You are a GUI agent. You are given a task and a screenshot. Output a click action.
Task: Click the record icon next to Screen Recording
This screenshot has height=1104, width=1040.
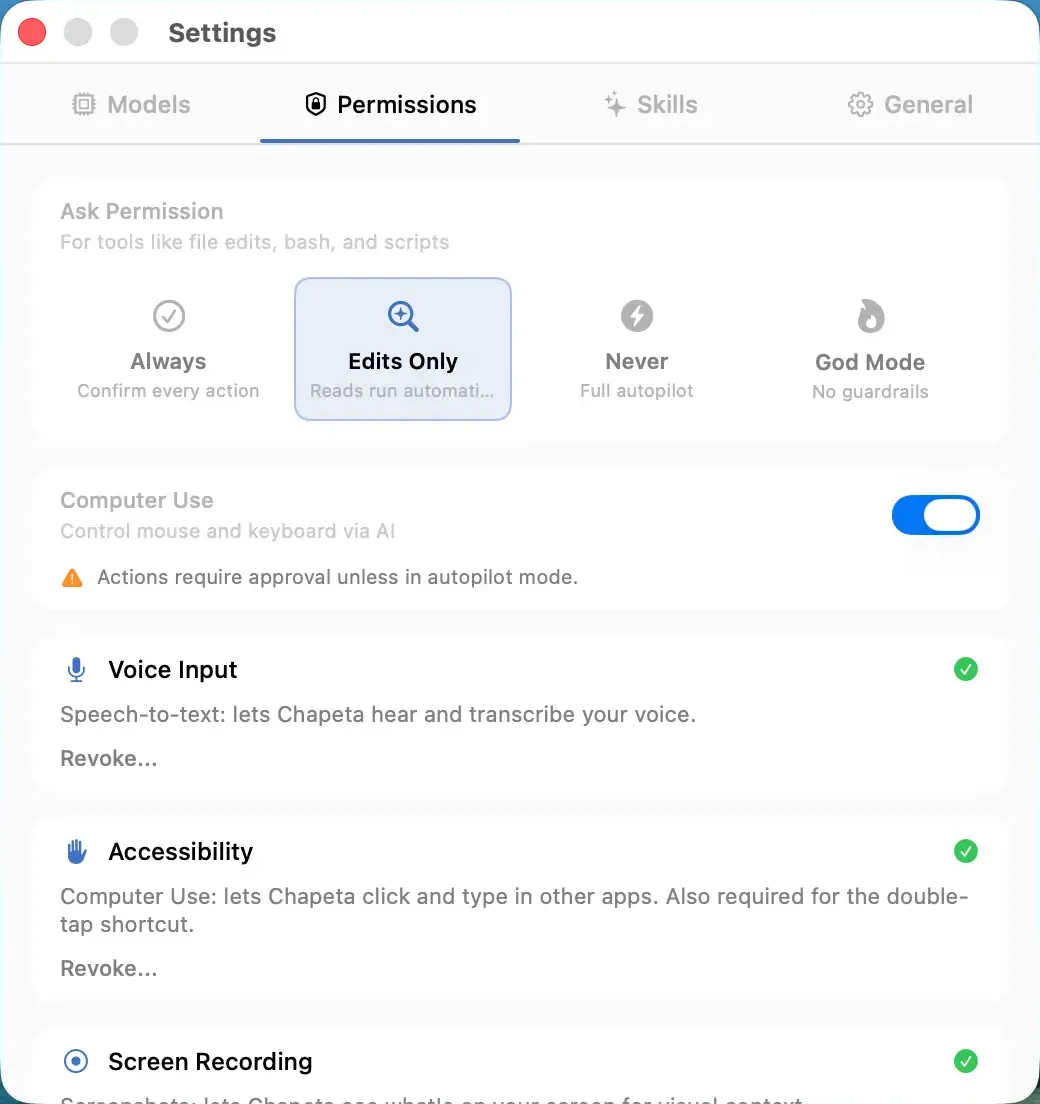coord(75,1061)
